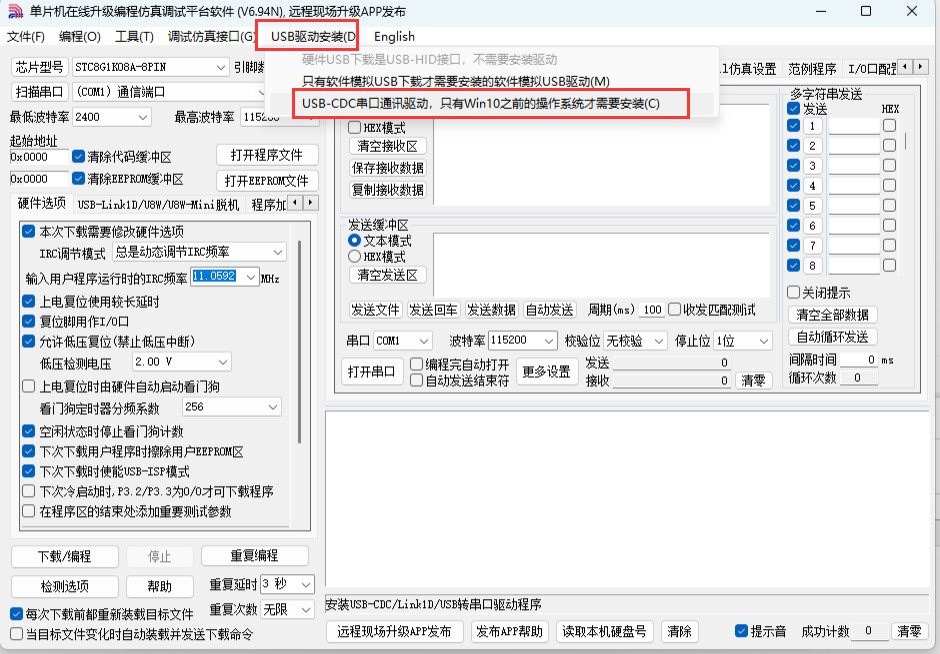Click the 重复编程 button
The width and height of the screenshot is (940, 654).
(255, 555)
